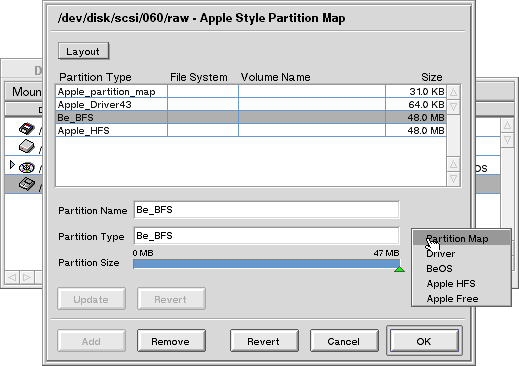This screenshot has height=366, width=519.
Task: Select the Apple_Driver43 partition row
Action: 251,104
